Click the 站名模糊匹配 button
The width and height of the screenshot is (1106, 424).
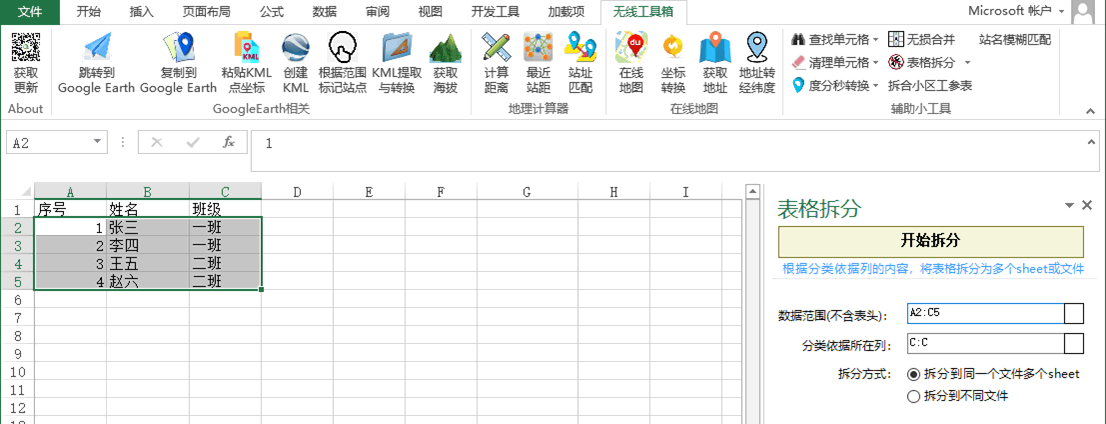pyautogui.click(x=1014, y=40)
